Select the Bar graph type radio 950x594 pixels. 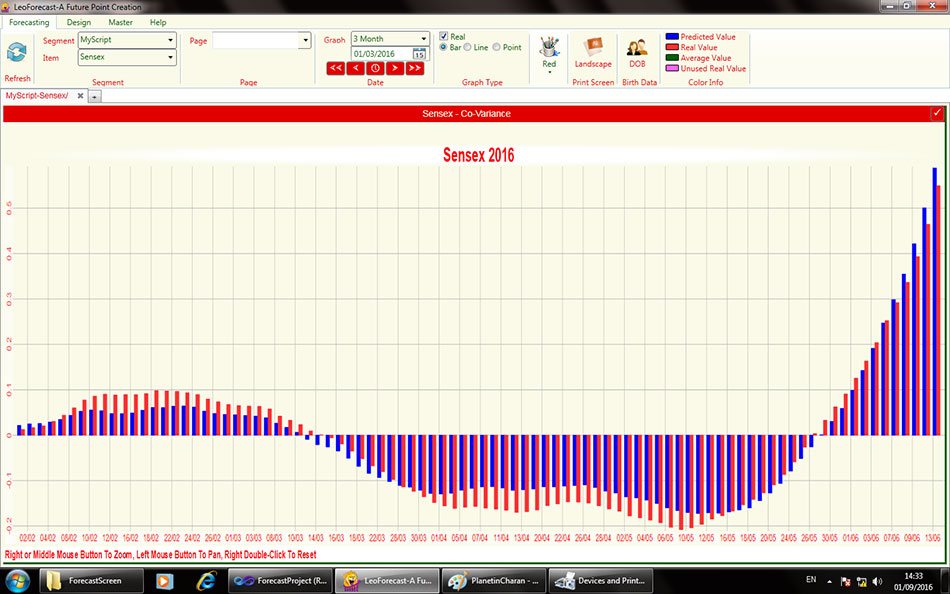[x=443, y=47]
